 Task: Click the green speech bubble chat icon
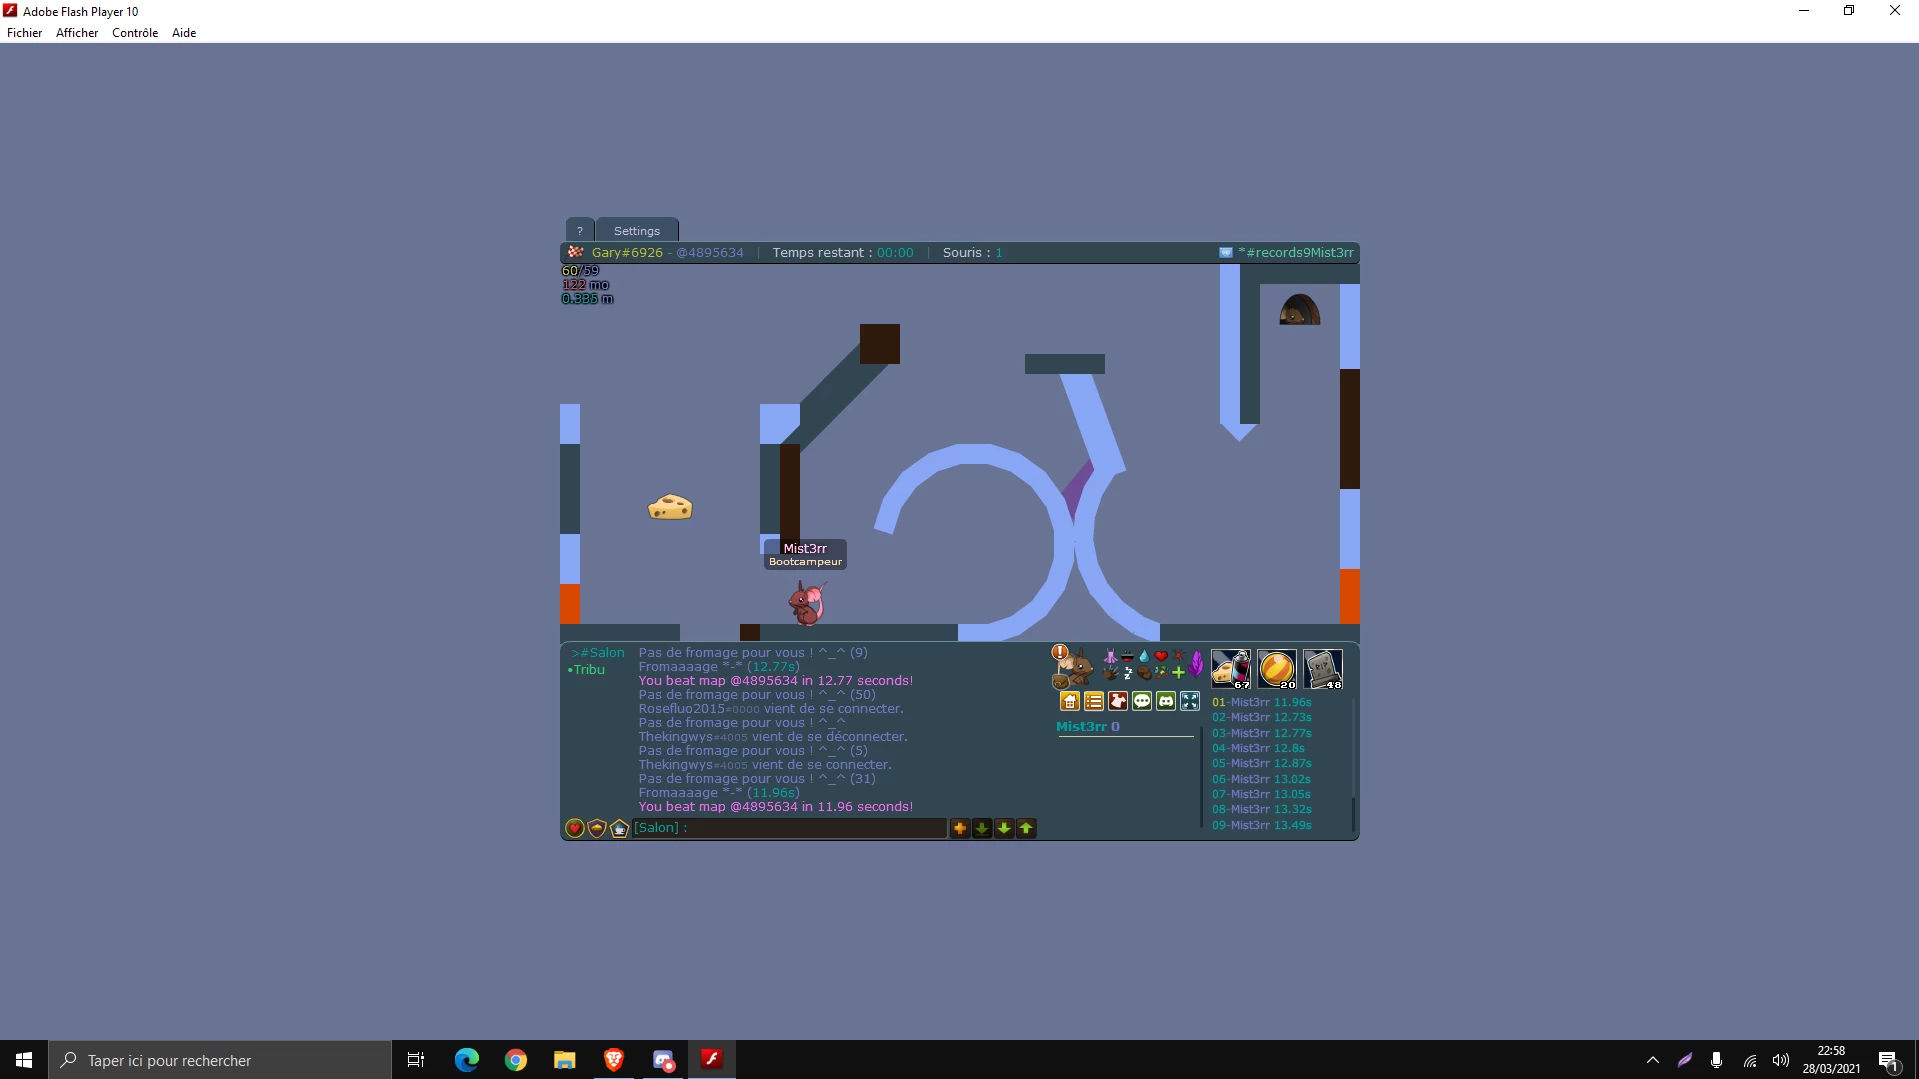(1142, 701)
